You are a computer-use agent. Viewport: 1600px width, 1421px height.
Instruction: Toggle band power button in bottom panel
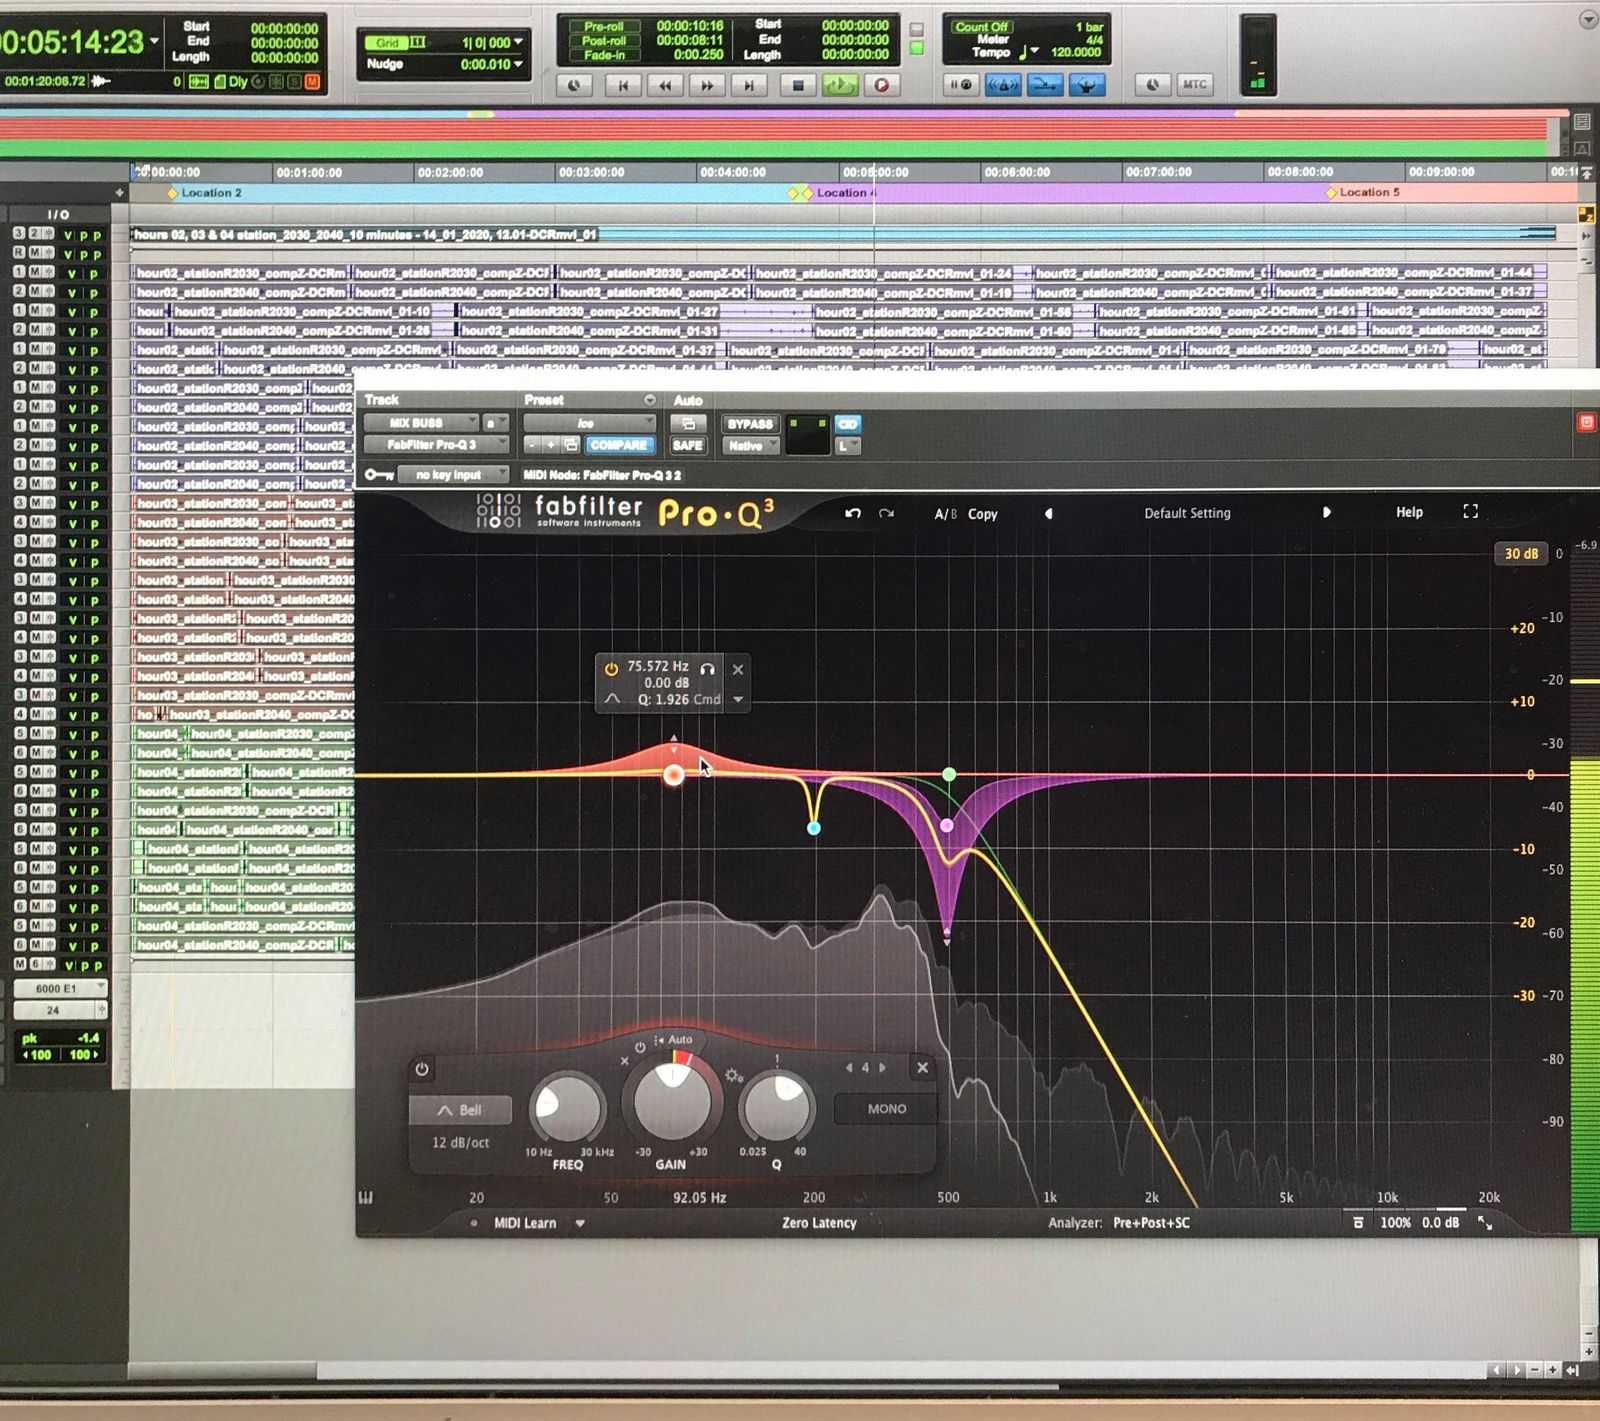pos(422,1069)
